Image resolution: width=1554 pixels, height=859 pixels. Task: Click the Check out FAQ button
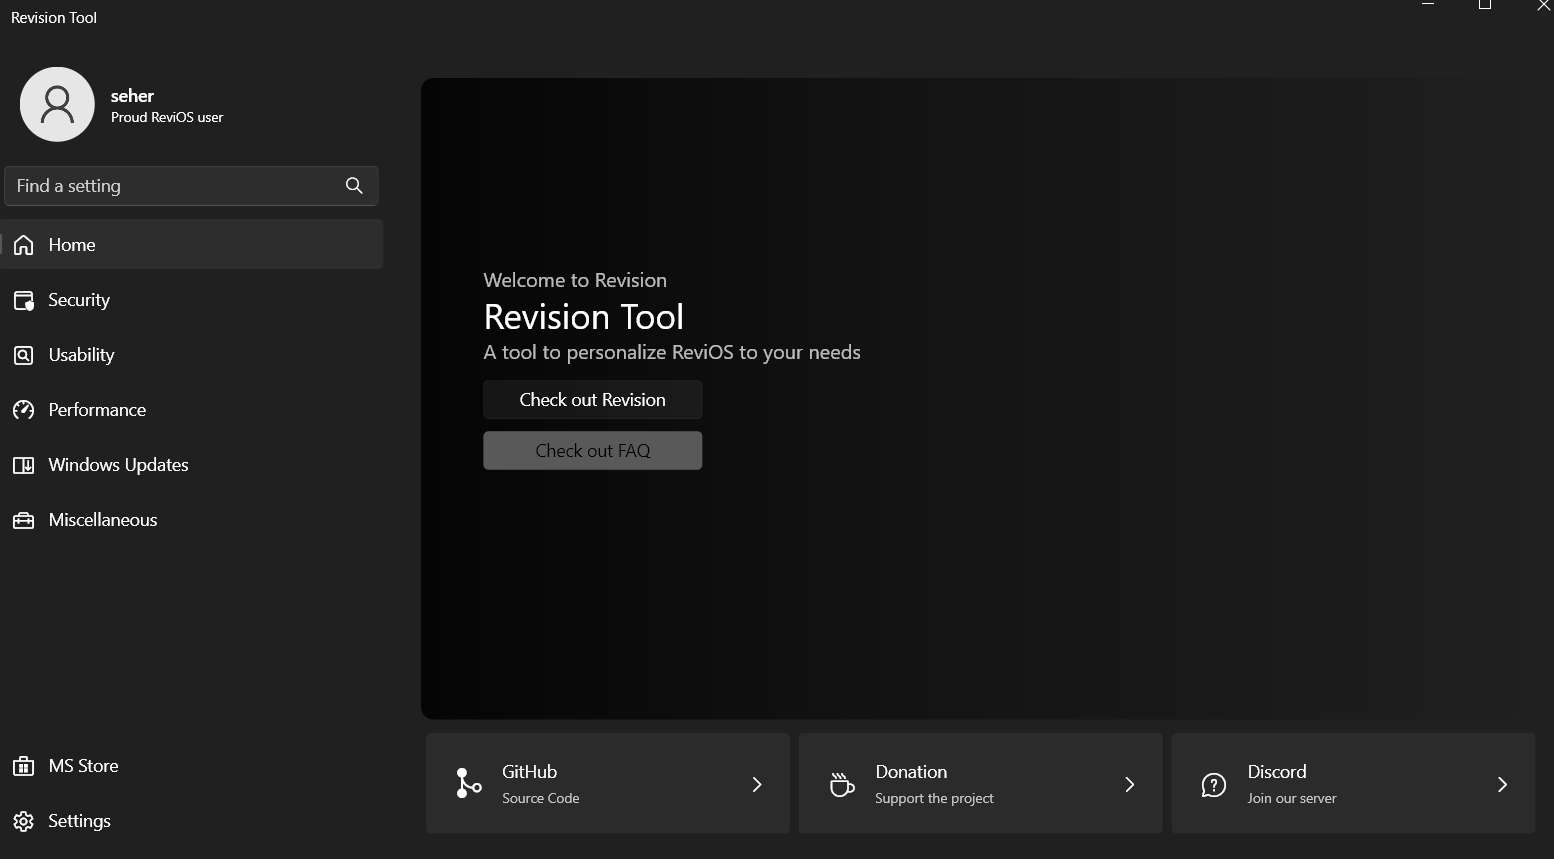point(593,451)
